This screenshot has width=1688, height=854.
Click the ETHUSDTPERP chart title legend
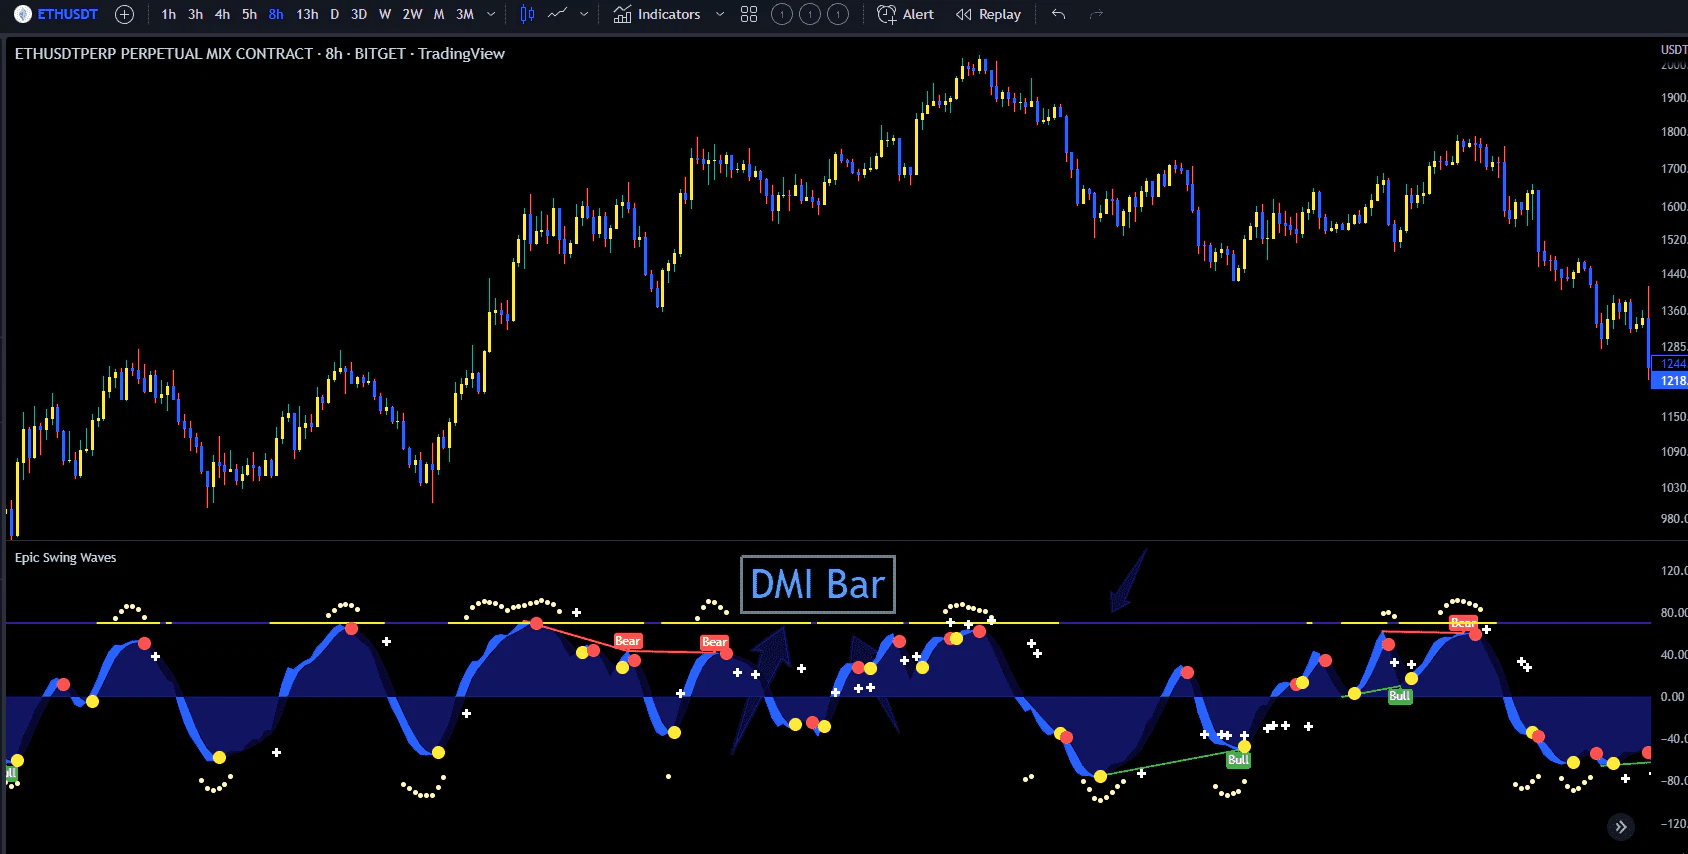point(260,54)
